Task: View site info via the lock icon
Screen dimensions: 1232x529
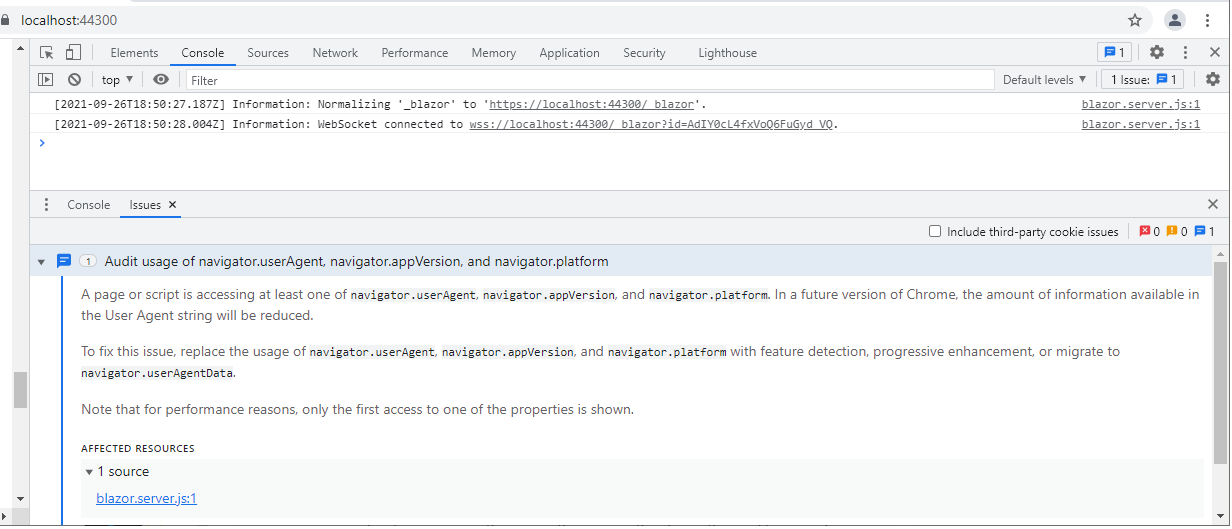Action: (x=5, y=20)
